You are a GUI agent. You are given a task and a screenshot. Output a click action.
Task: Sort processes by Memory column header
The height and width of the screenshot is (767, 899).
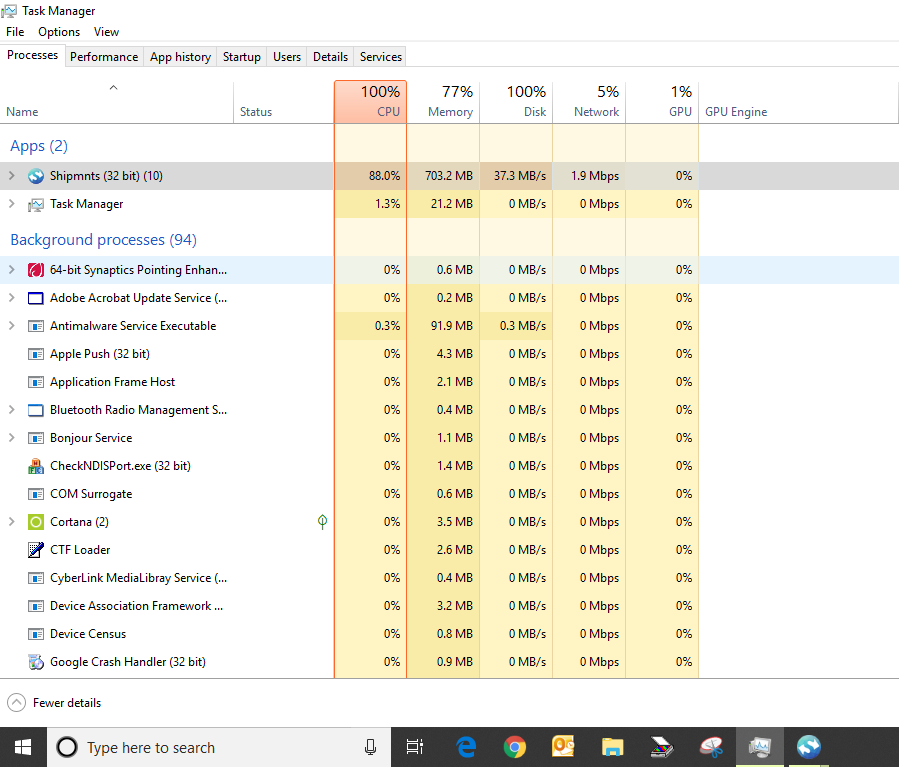click(x=443, y=101)
